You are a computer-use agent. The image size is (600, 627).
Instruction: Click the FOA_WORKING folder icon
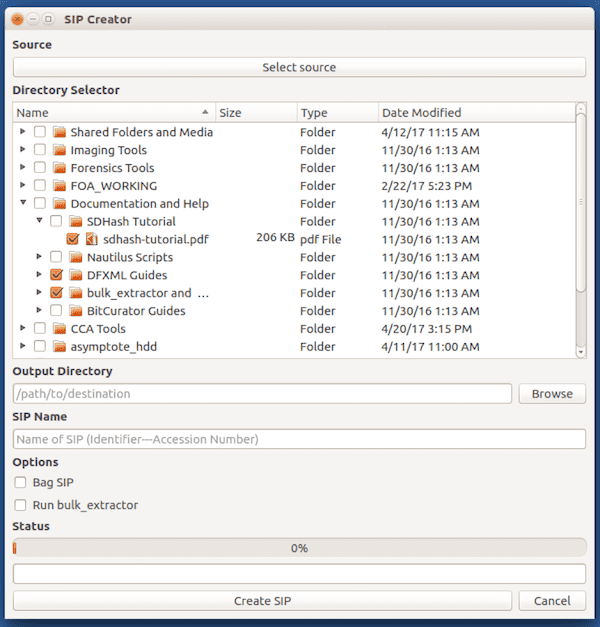pos(60,186)
